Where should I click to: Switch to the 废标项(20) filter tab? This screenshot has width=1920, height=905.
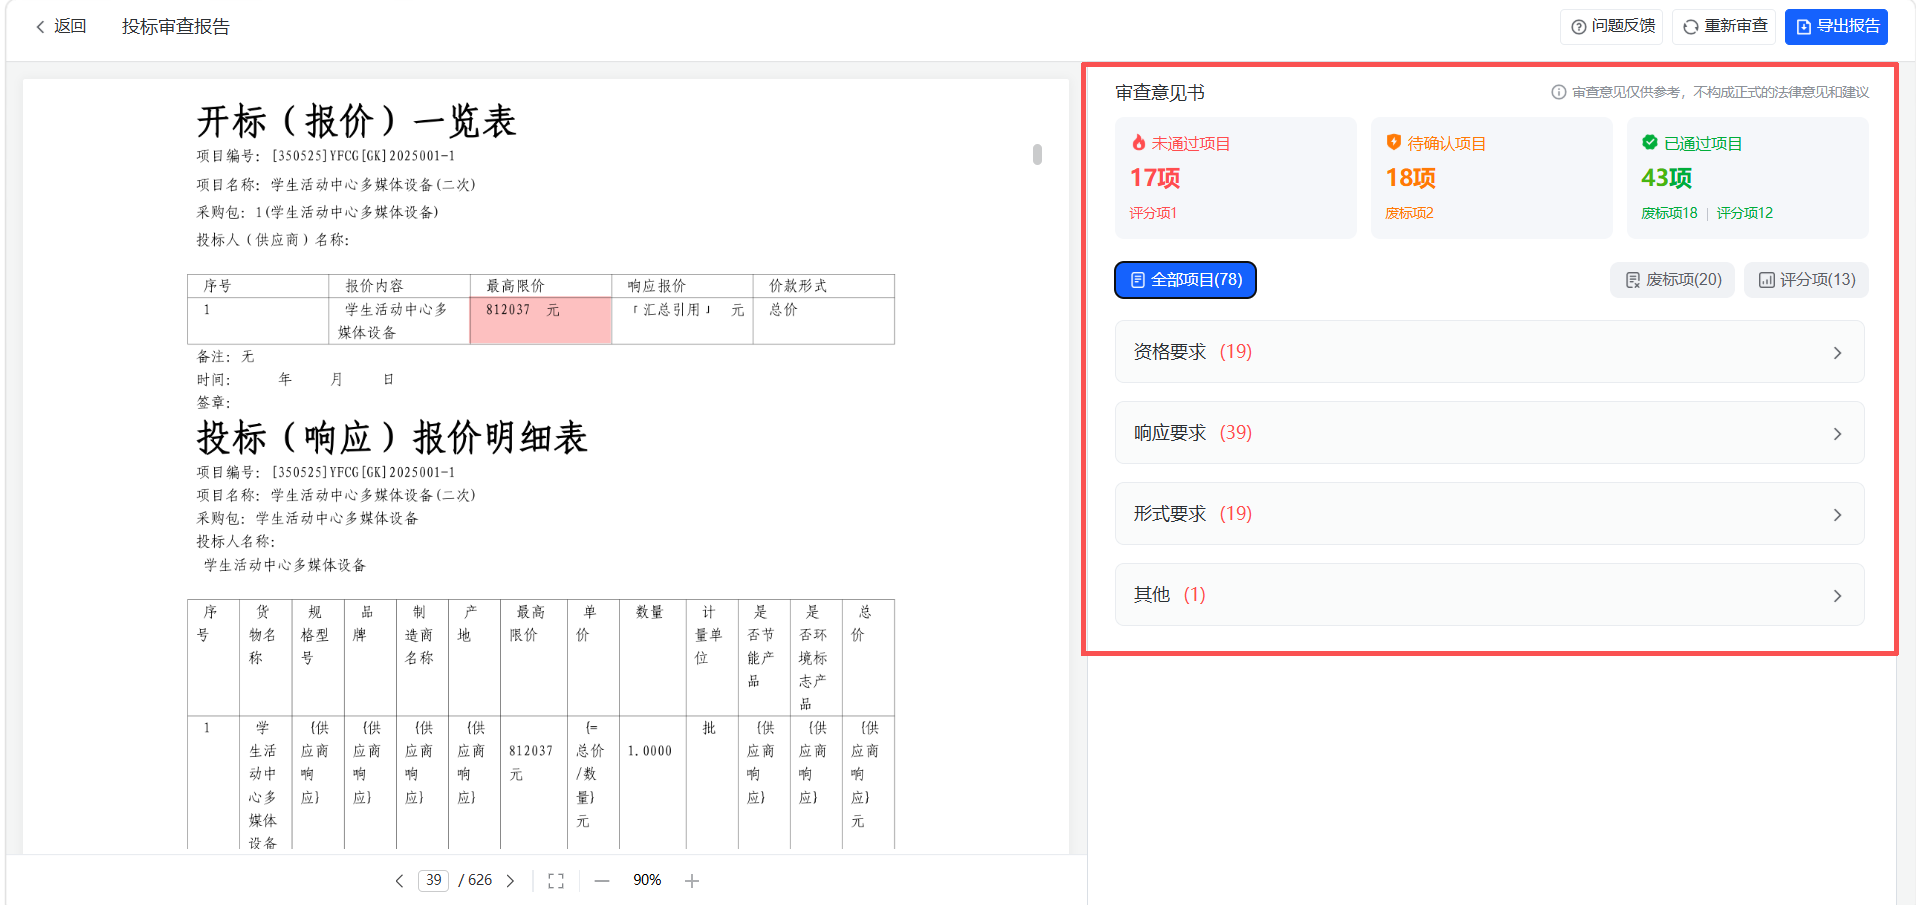click(x=1672, y=280)
